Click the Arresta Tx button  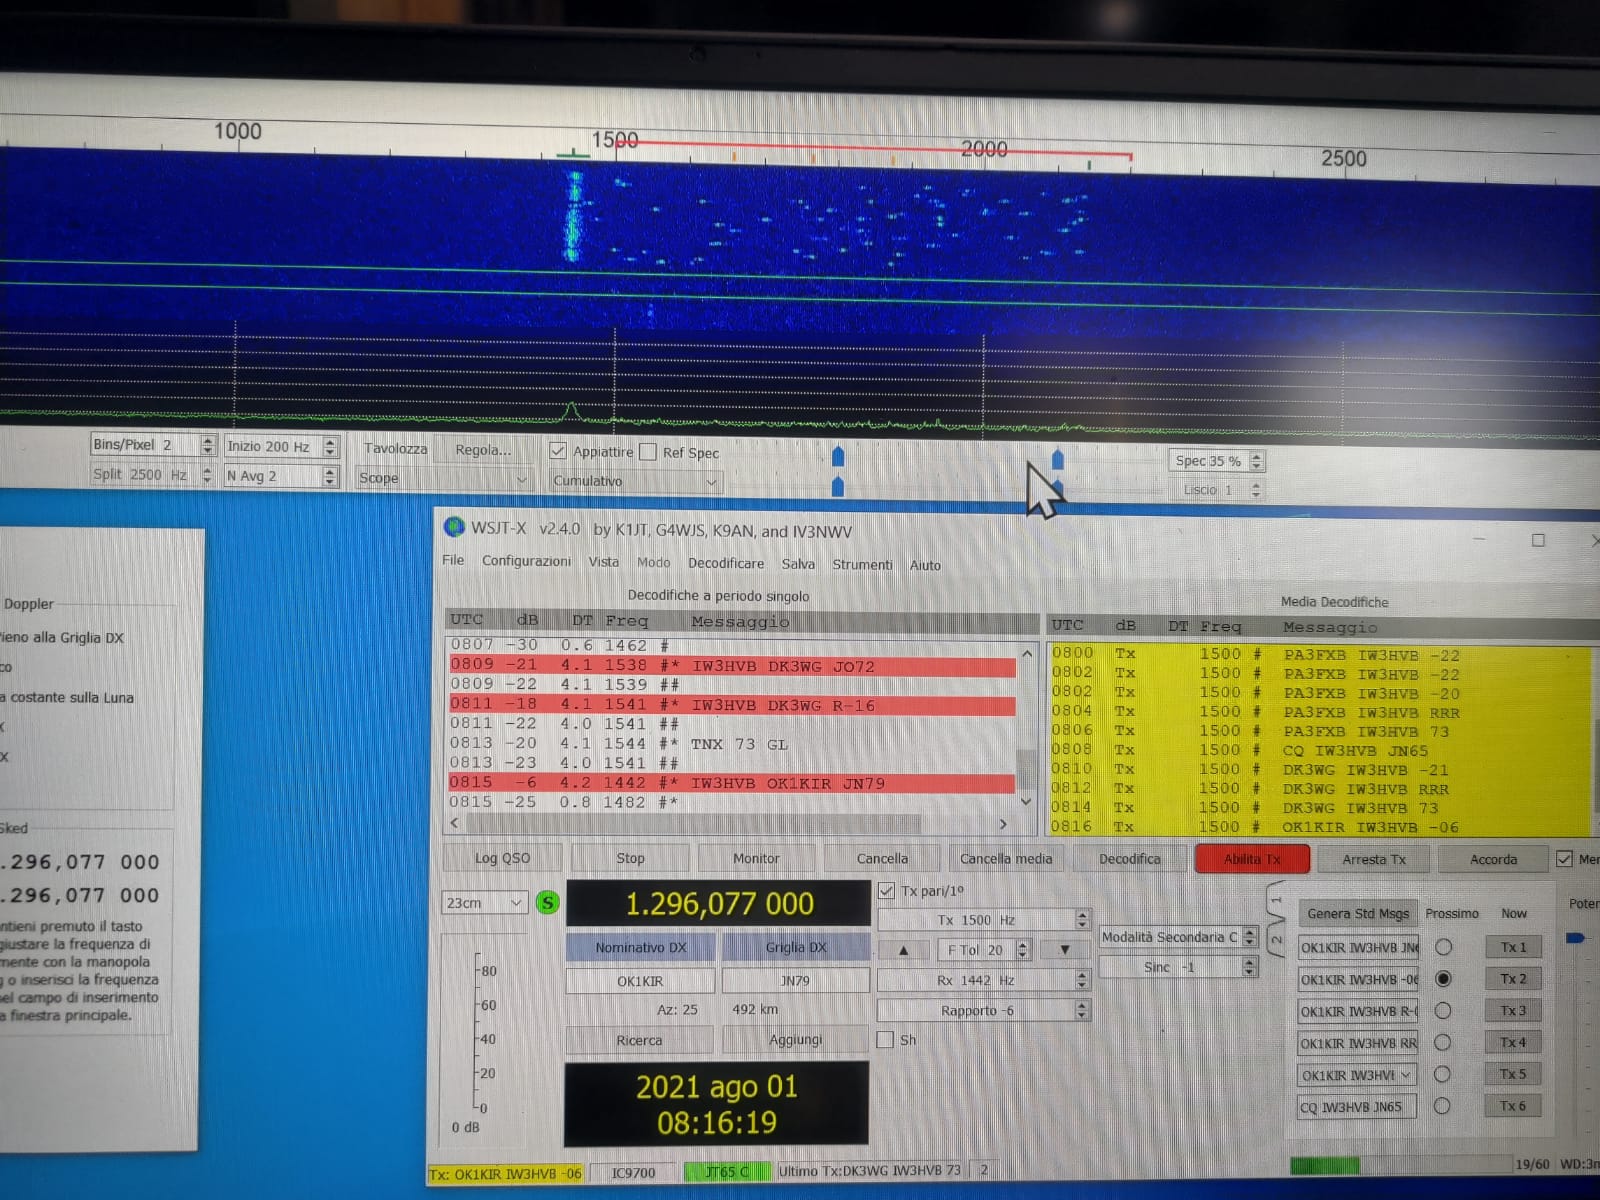pos(1374,859)
